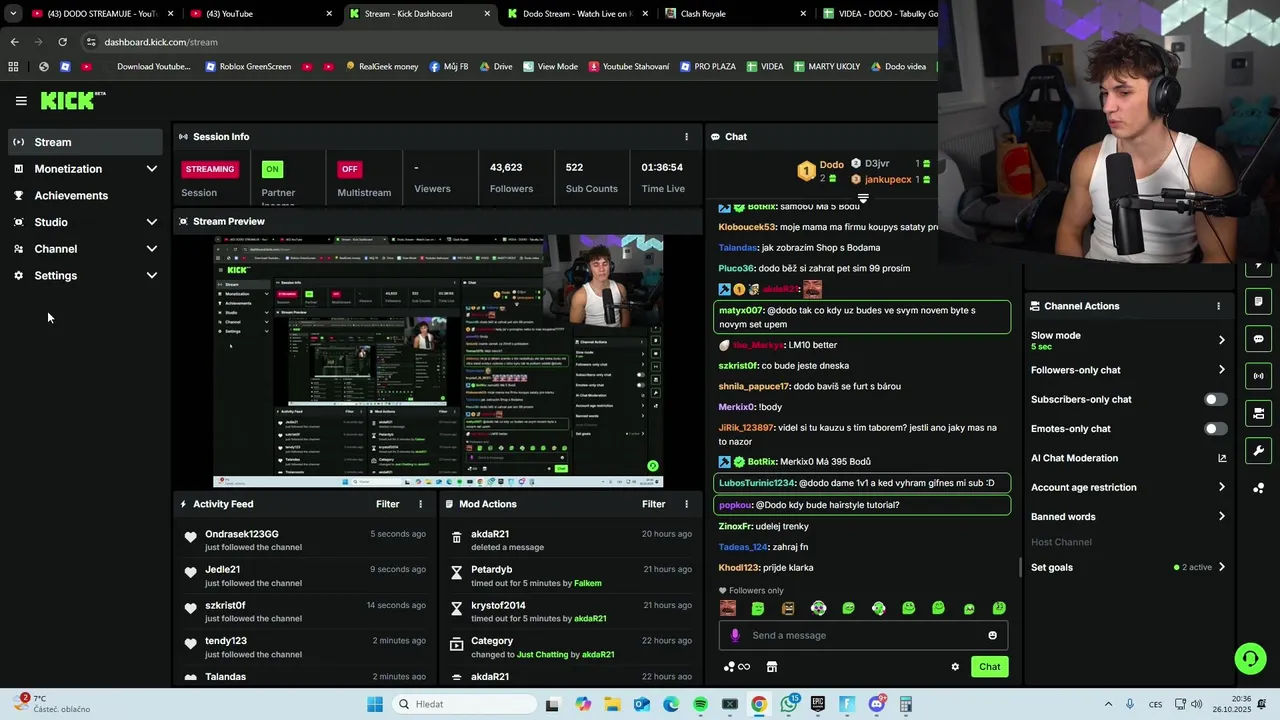Click in the Send a message field

coord(863,636)
